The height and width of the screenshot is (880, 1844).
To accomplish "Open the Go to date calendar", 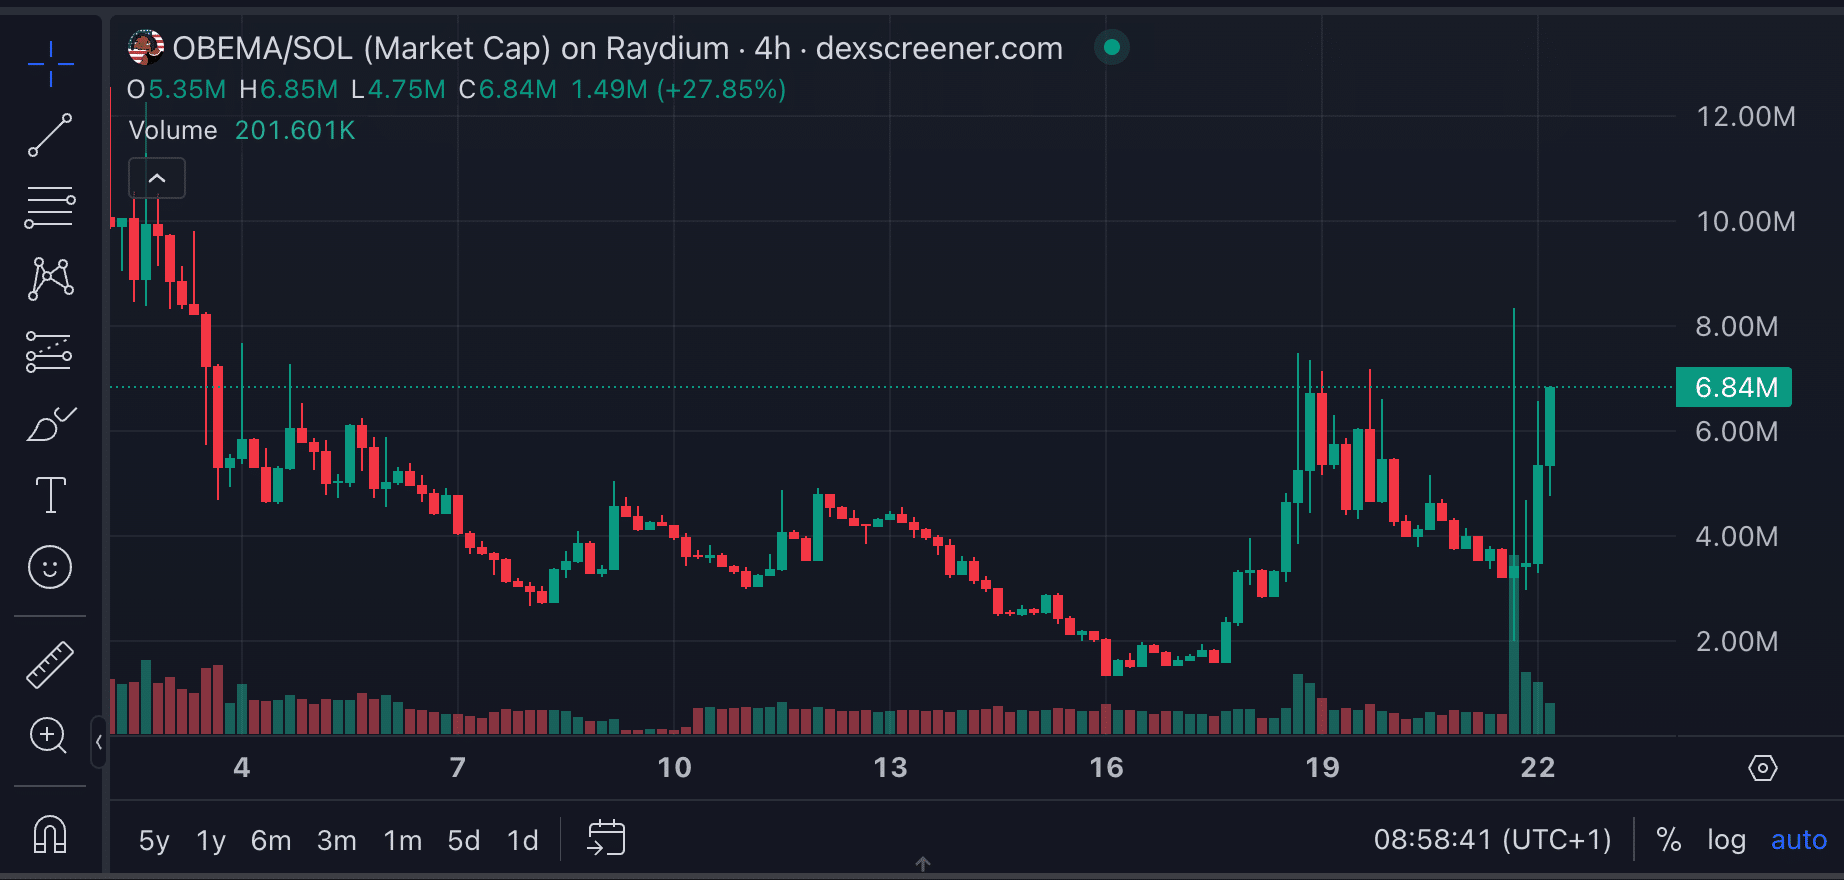I will (x=606, y=838).
